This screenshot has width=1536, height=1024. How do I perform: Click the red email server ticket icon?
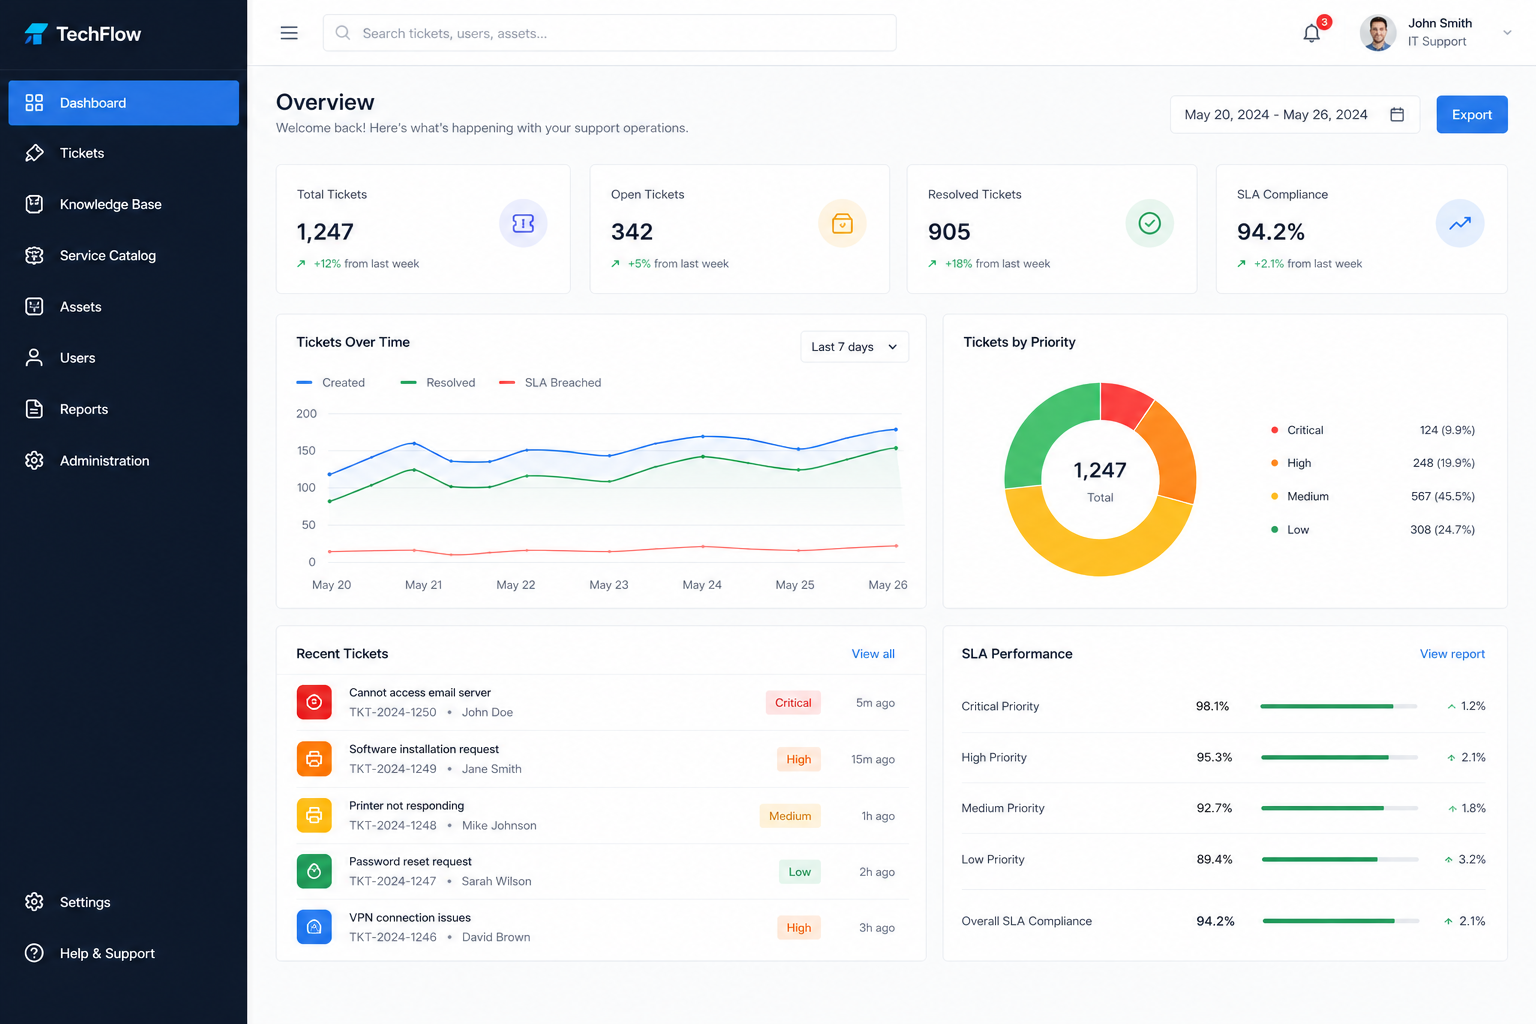click(x=314, y=702)
